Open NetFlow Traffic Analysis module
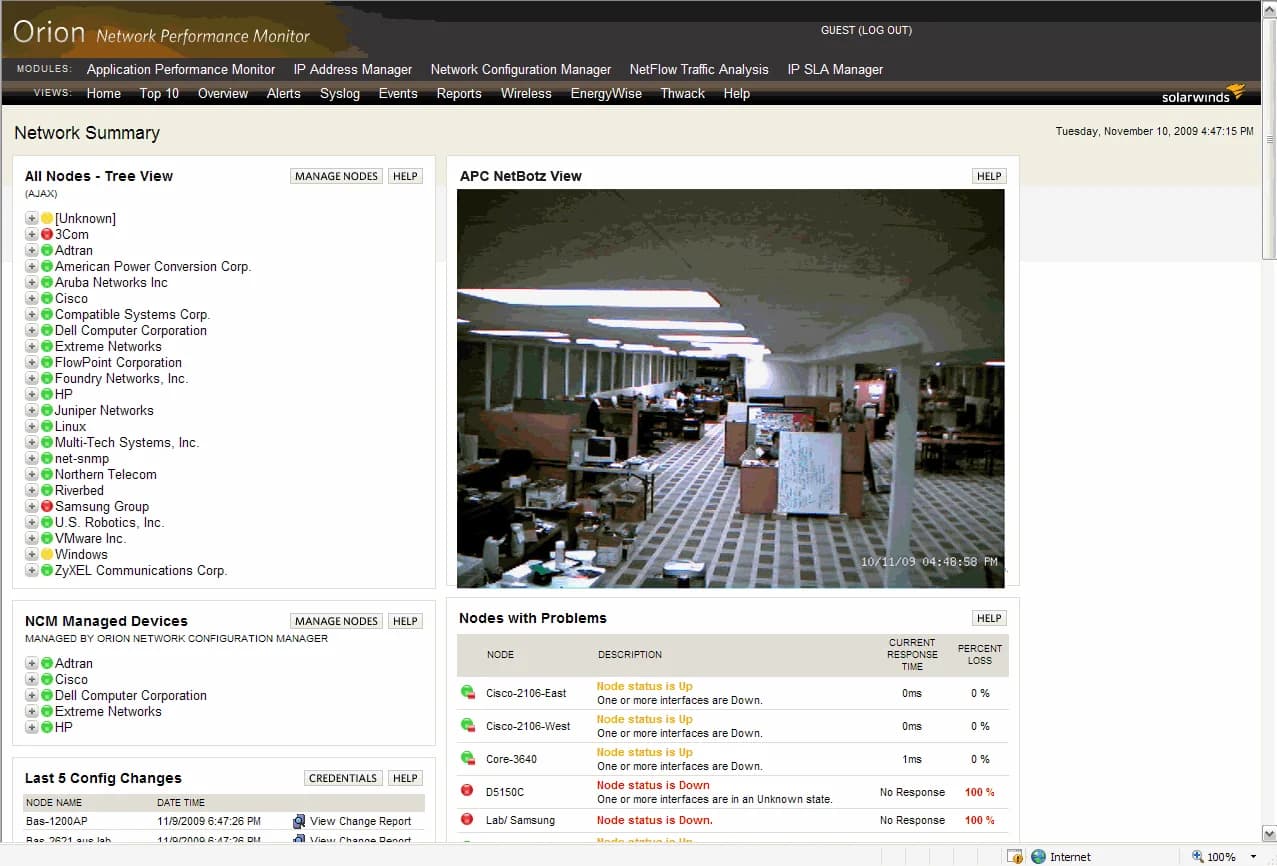1277x866 pixels. (699, 69)
